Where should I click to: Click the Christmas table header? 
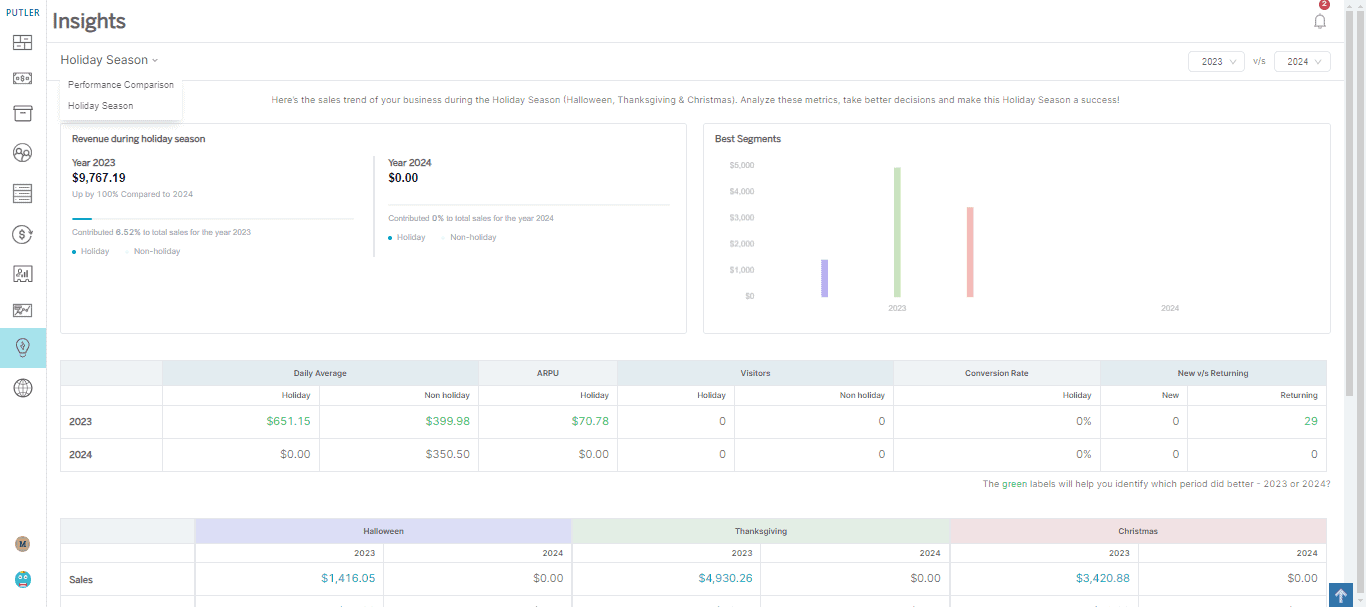point(1138,531)
